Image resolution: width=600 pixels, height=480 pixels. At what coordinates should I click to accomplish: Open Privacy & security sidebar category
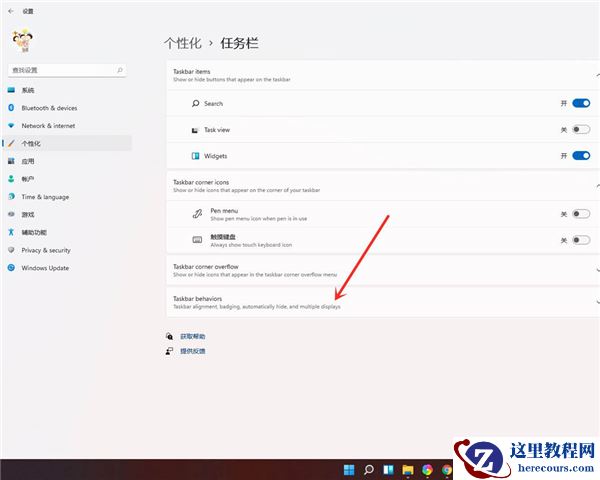tap(67, 250)
